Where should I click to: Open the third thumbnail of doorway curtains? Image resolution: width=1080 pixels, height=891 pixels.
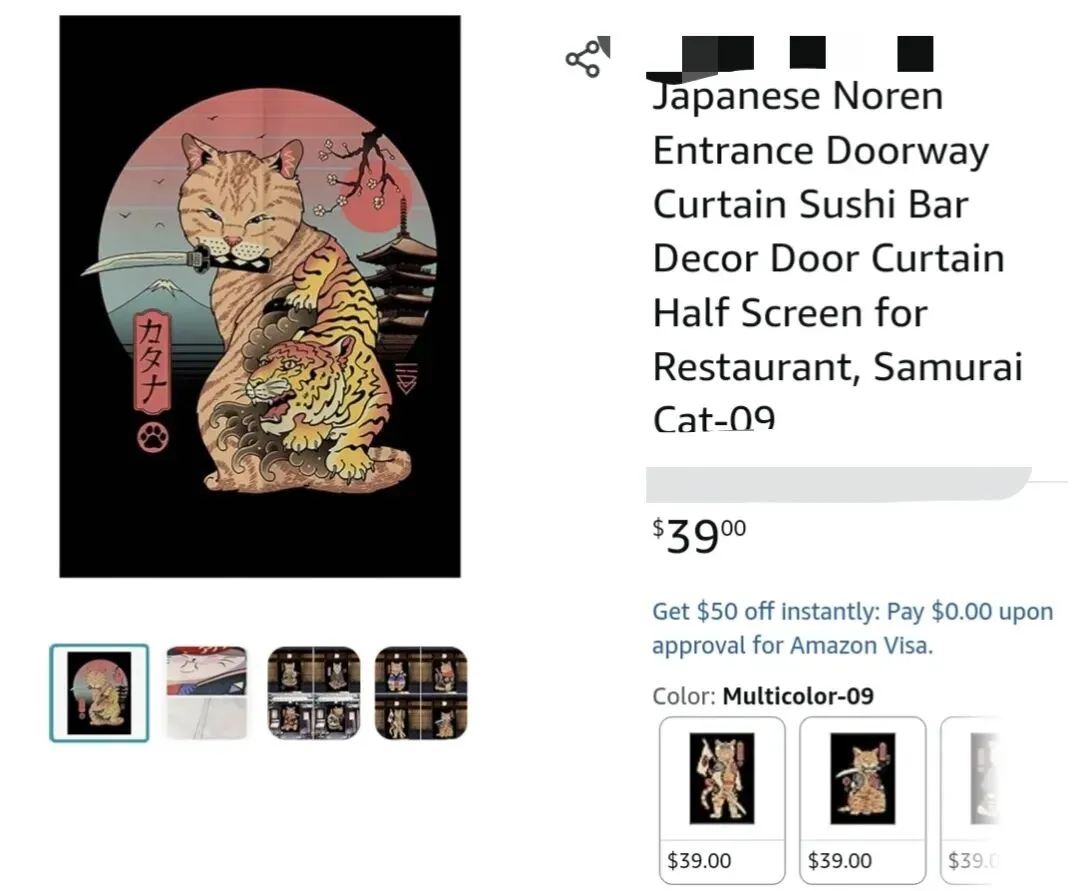314,693
